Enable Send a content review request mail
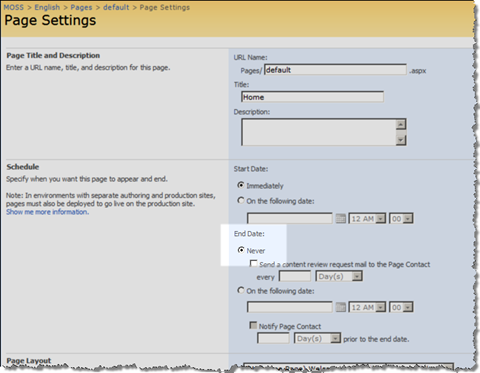Image resolution: width=480 pixels, height=373 pixels. pos(254,264)
